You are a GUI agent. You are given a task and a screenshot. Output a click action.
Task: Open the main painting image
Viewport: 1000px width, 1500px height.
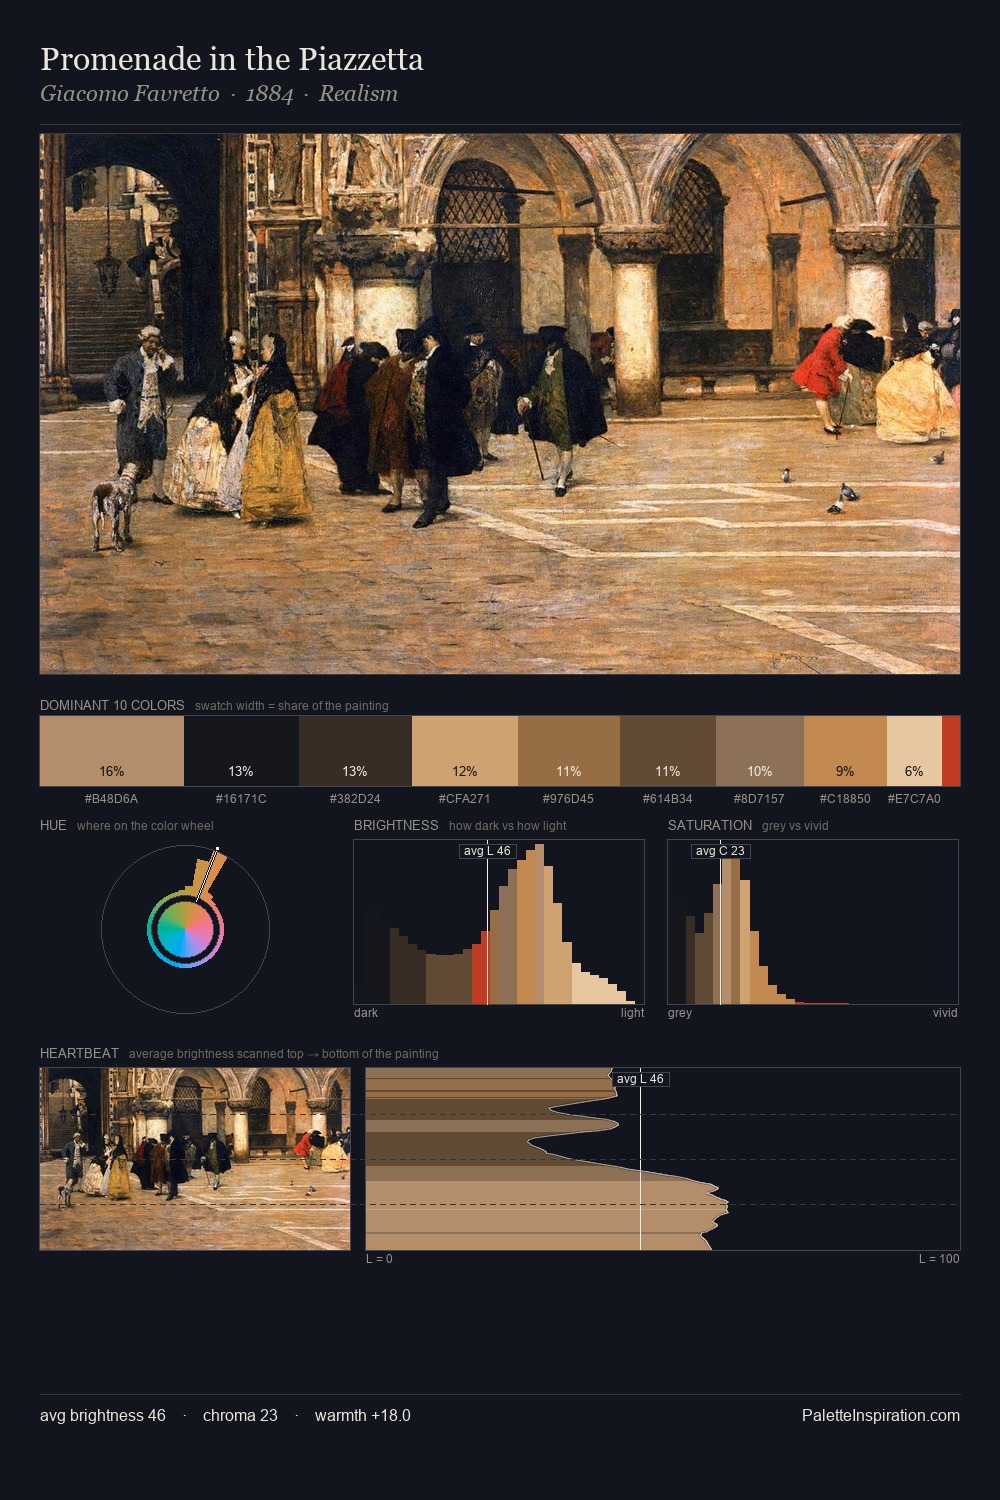click(x=500, y=404)
